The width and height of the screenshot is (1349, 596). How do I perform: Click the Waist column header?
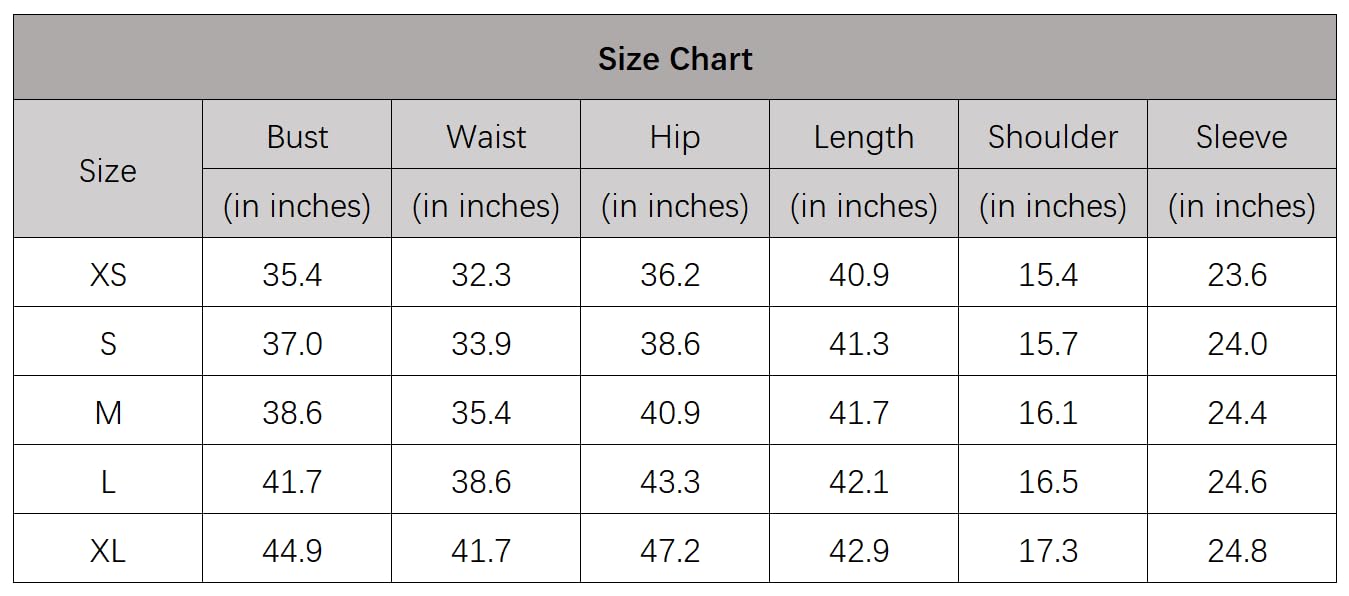[x=486, y=137]
